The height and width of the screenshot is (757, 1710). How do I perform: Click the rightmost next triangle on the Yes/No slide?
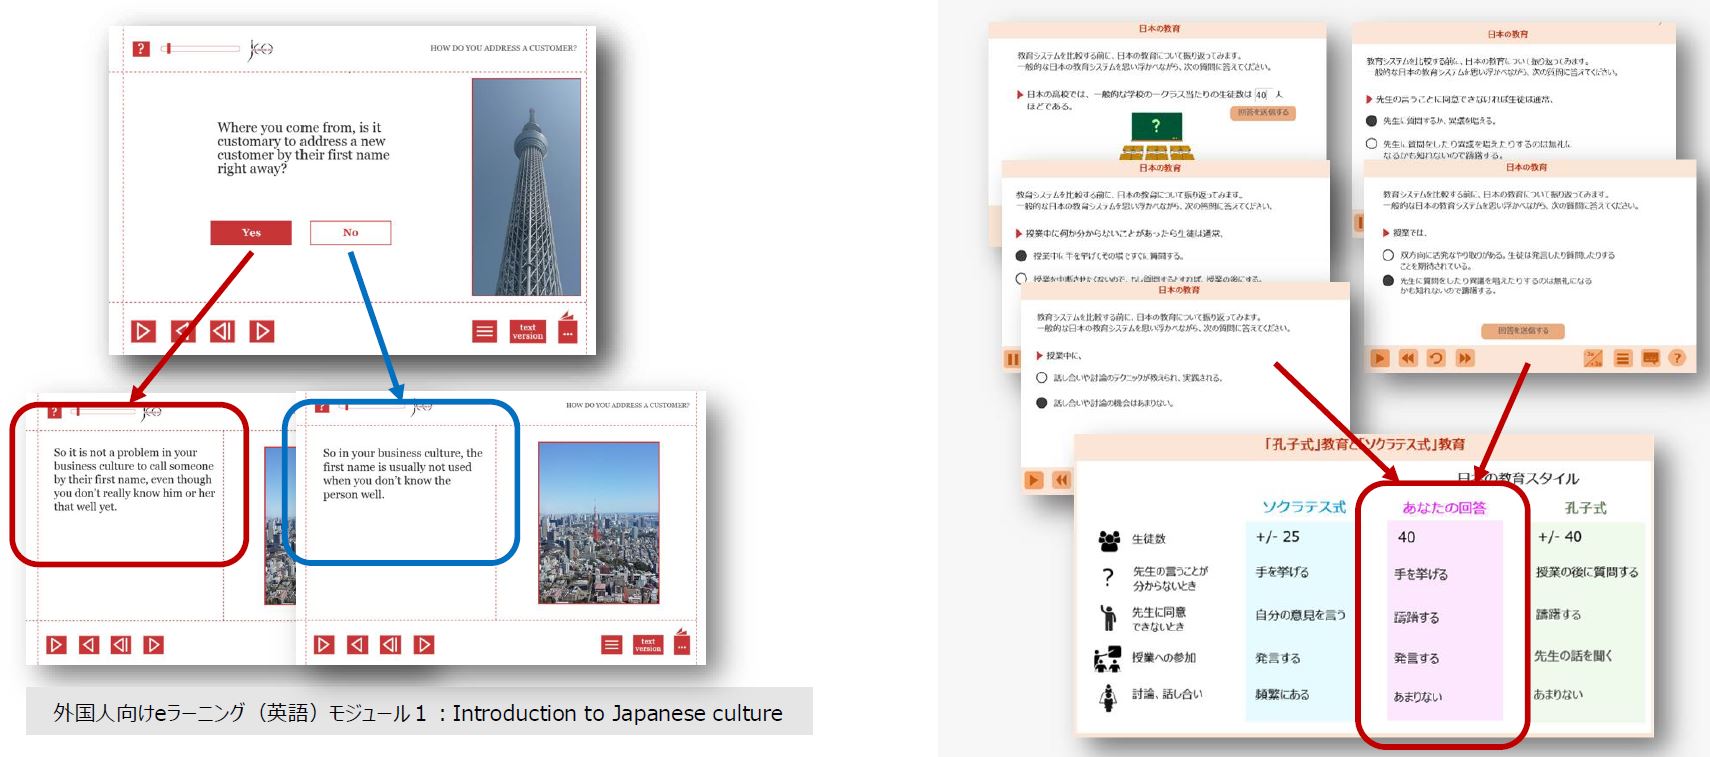coord(262,331)
